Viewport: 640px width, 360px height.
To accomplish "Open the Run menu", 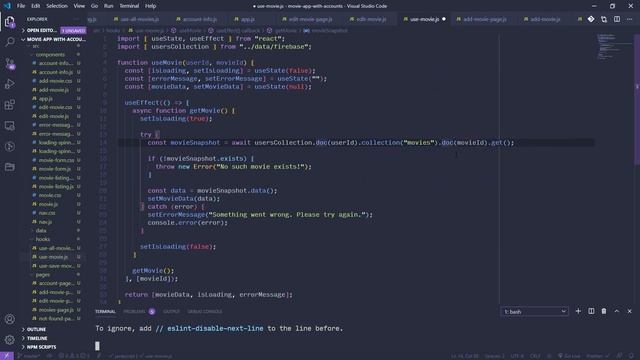I will coord(108,6).
